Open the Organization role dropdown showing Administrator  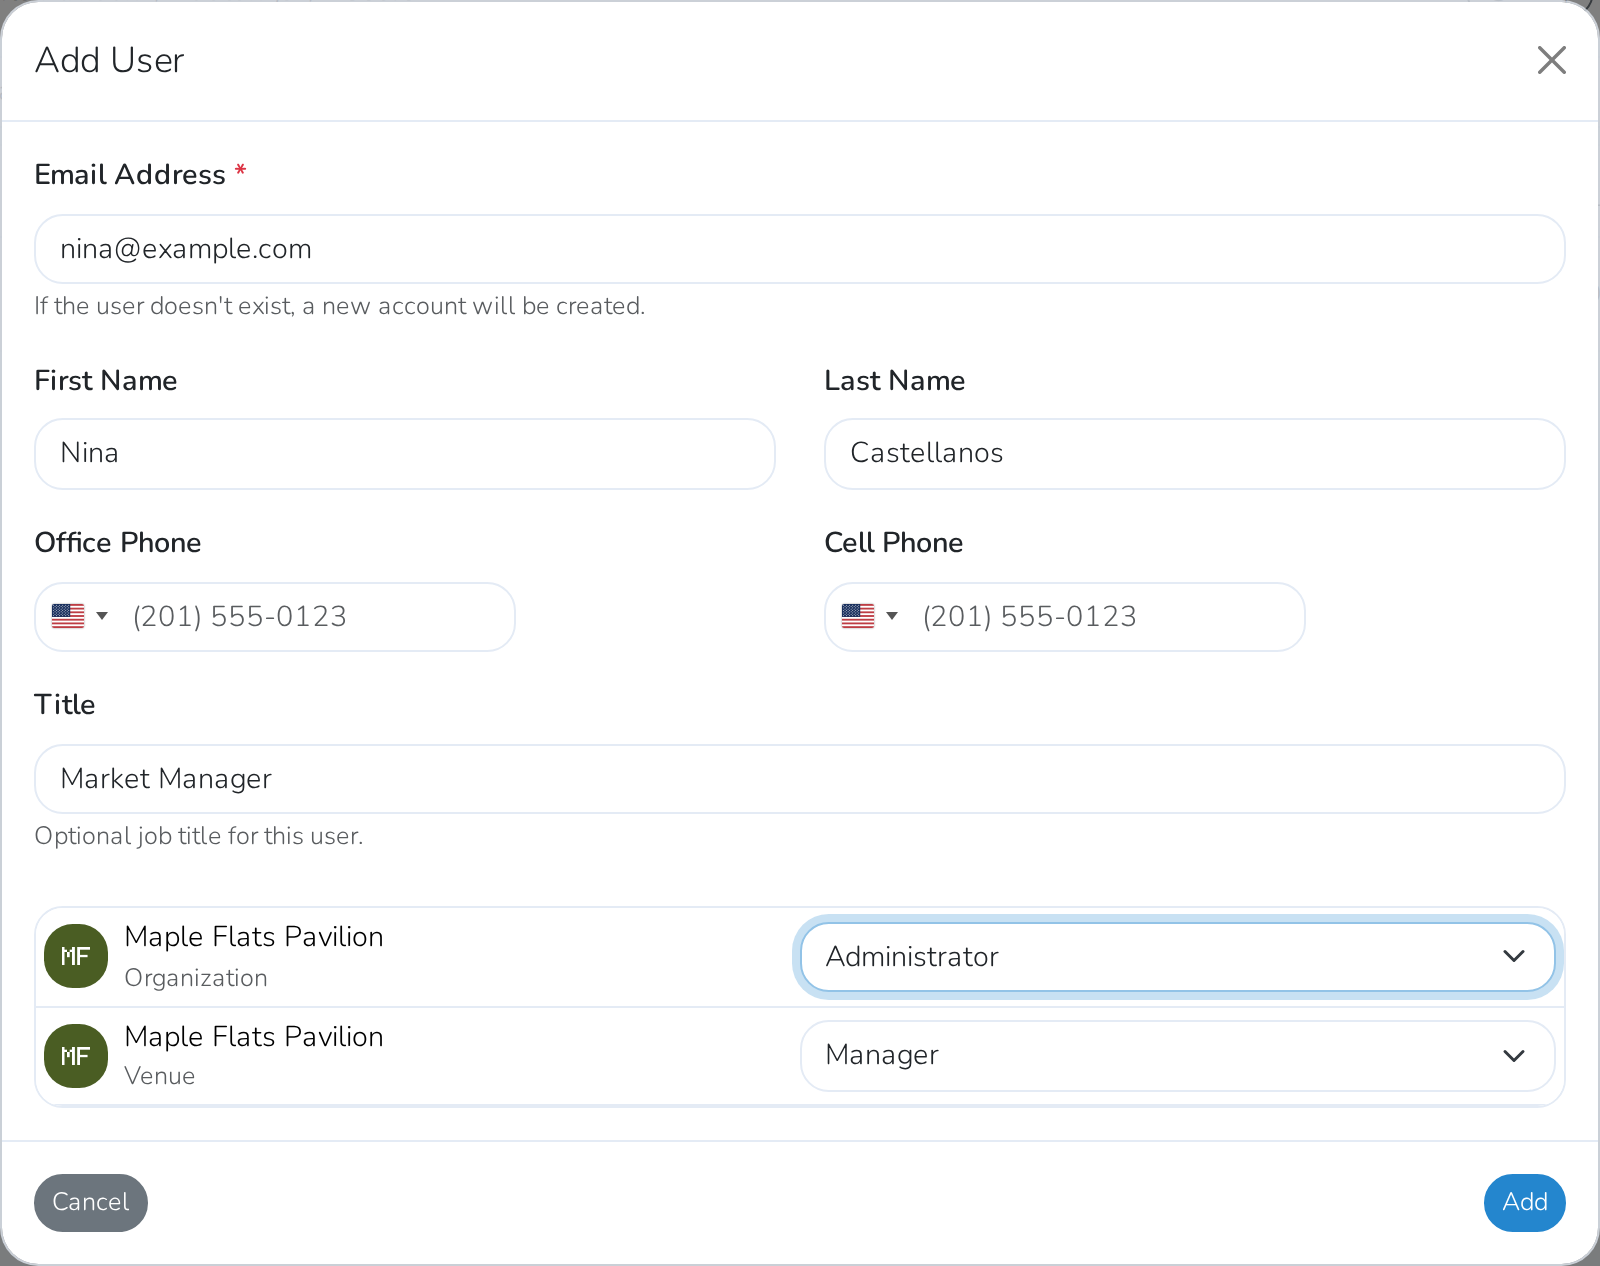pyautogui.click(x=1178, y=957)
